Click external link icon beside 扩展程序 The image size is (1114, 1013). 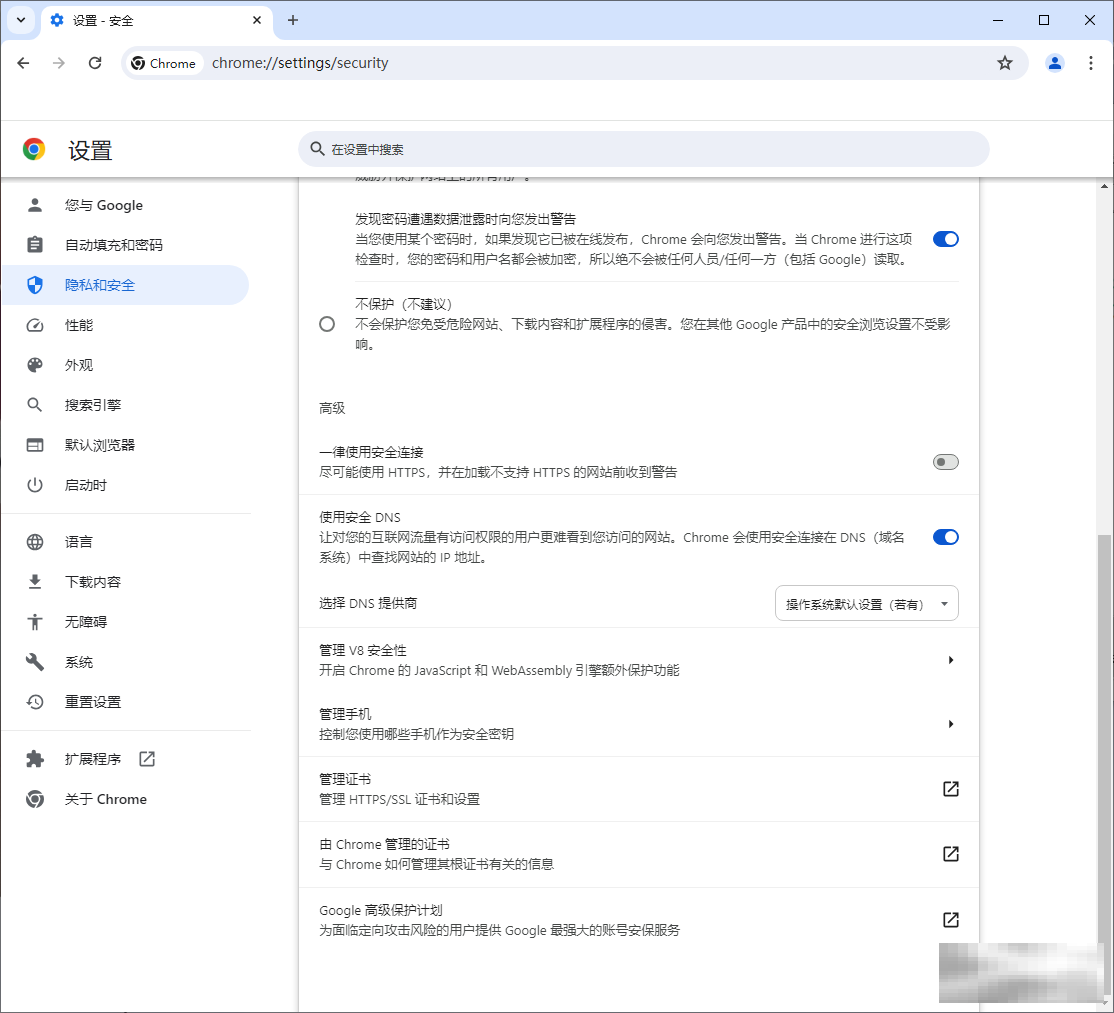(147, 759)
